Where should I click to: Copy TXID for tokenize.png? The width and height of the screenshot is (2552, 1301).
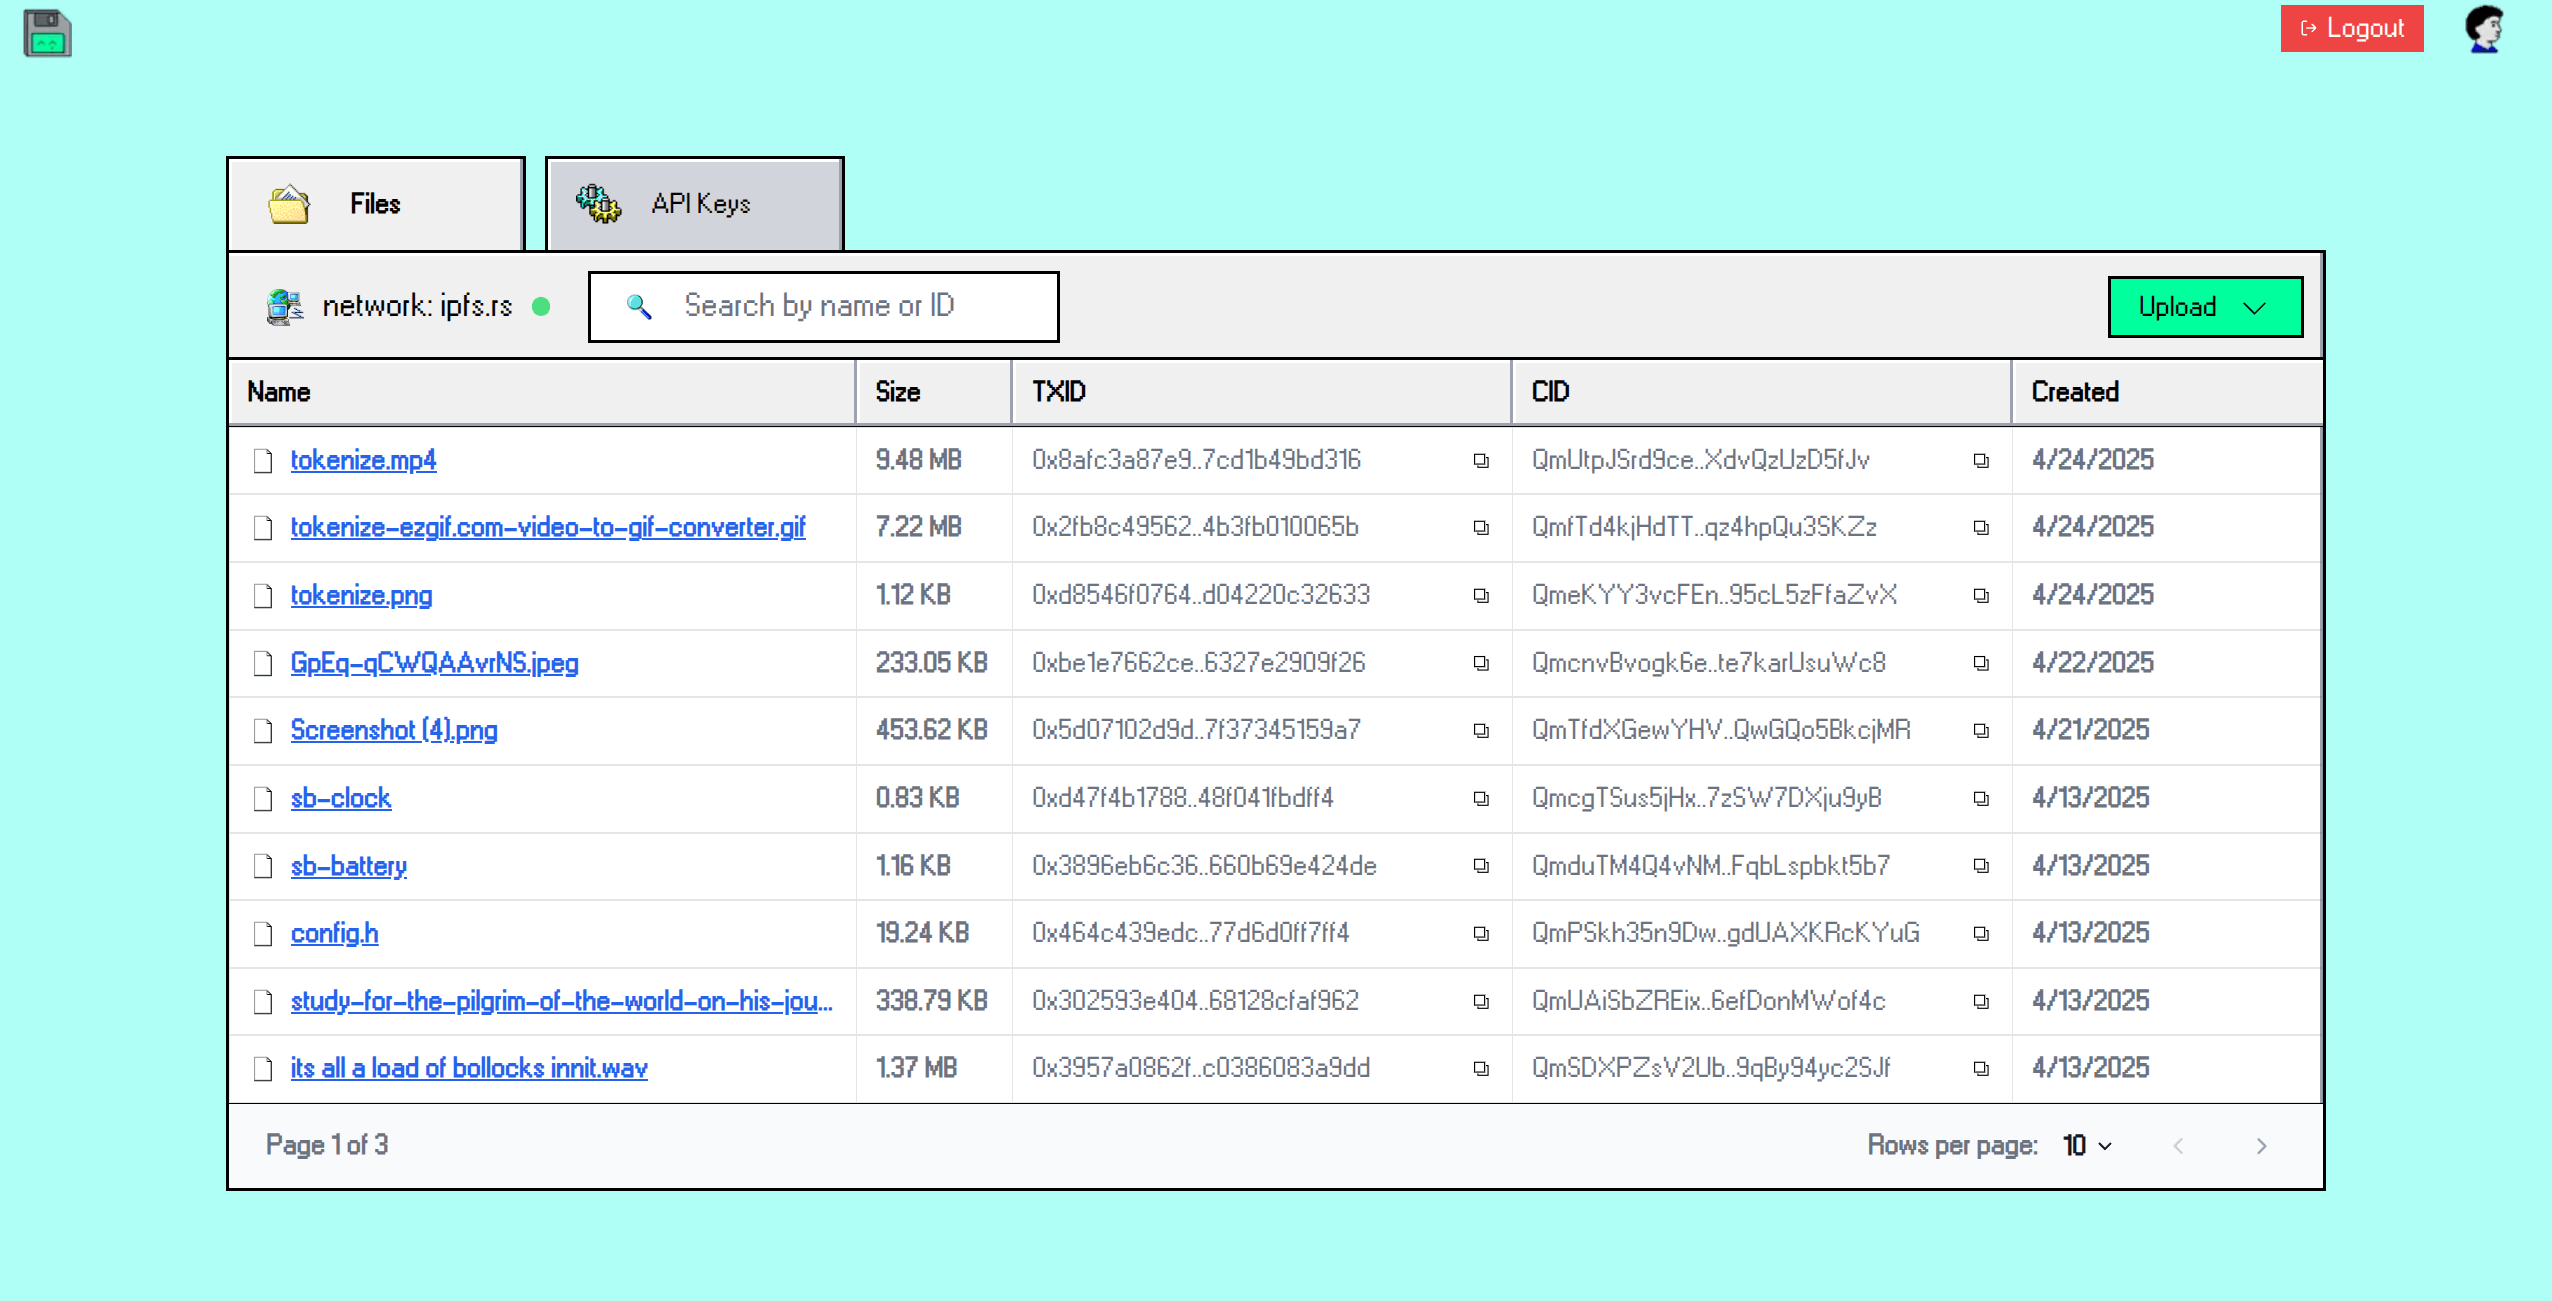click(1481, 596)
